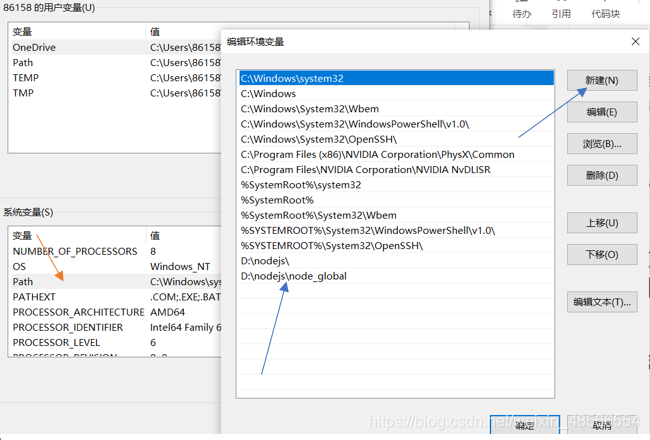Click 代码块 in background editor toolbar

click(606, 14)
